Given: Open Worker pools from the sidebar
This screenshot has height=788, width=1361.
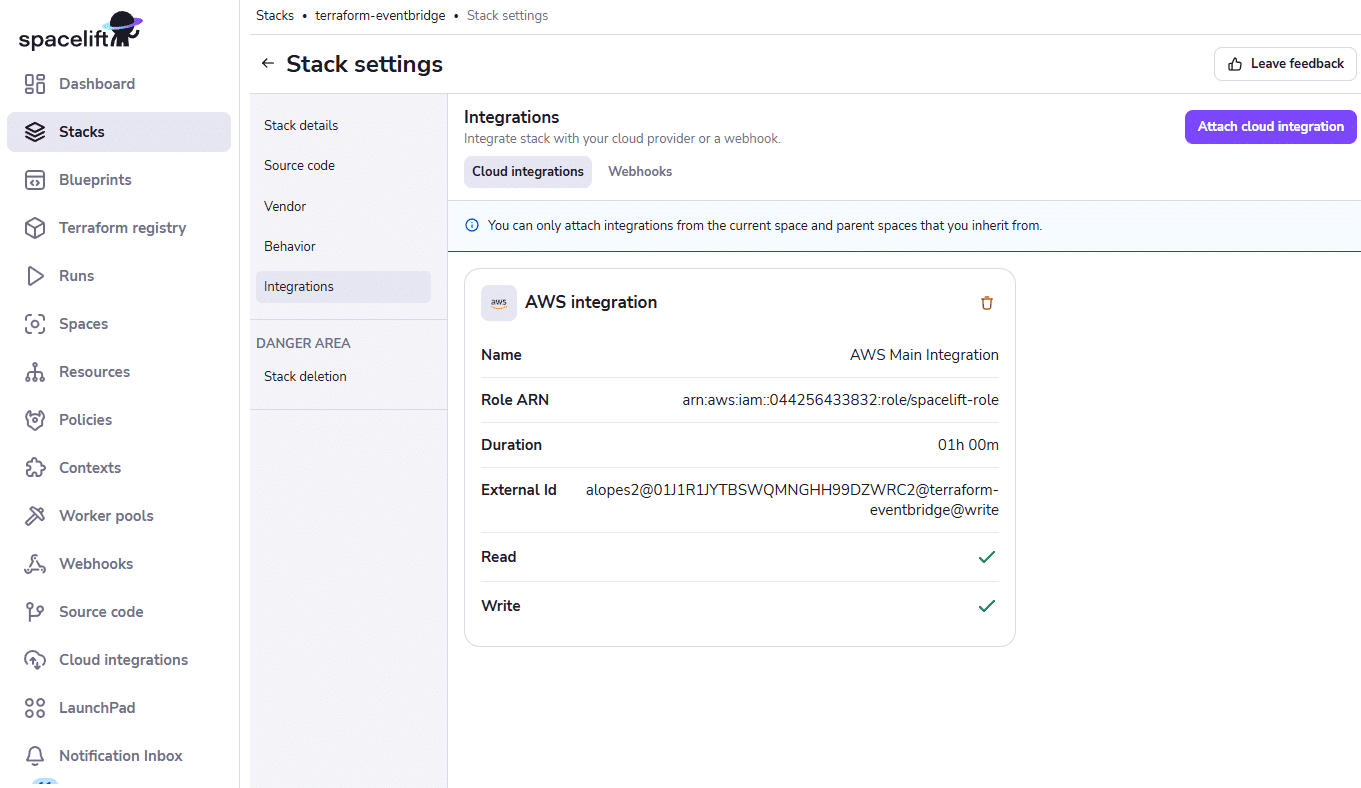Looking at the screenshot, I should click(119, 516).
